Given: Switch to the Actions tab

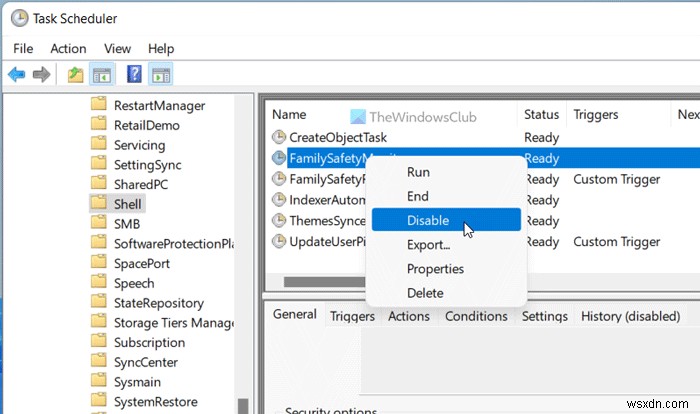Looking at the screenshot, I should point(408,316).
